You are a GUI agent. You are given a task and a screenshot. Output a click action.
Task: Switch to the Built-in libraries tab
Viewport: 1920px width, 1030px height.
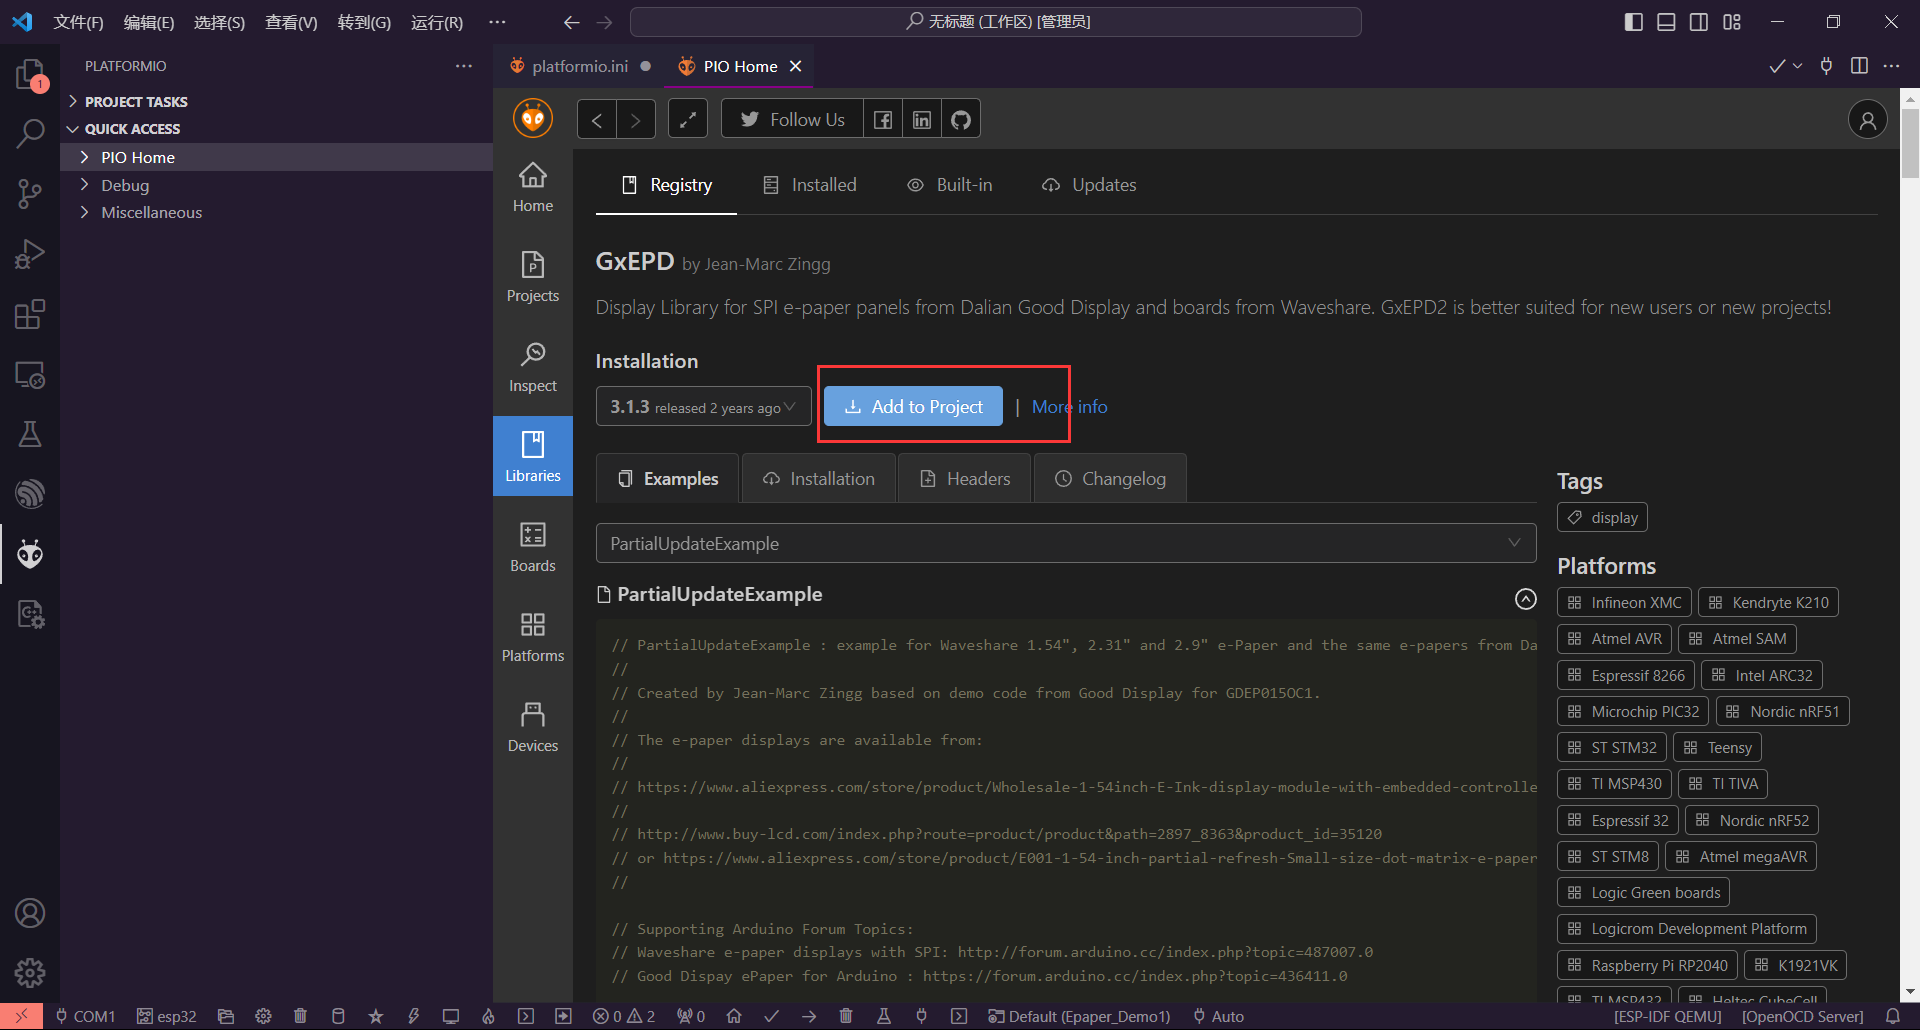point(950,185)
